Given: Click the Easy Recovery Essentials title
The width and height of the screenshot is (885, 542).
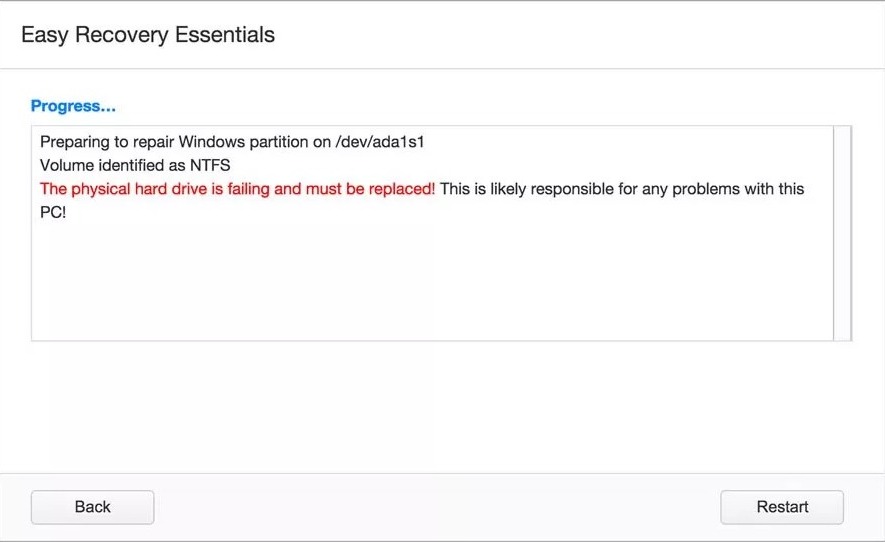Looking at the screenshot, I should click(148, 36).
